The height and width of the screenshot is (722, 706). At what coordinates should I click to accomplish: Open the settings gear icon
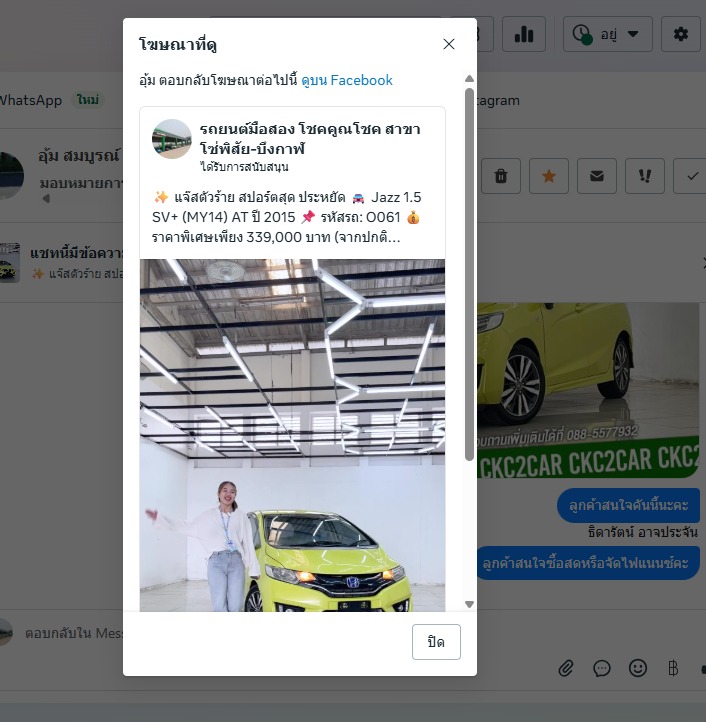click(x=681, y=34)
